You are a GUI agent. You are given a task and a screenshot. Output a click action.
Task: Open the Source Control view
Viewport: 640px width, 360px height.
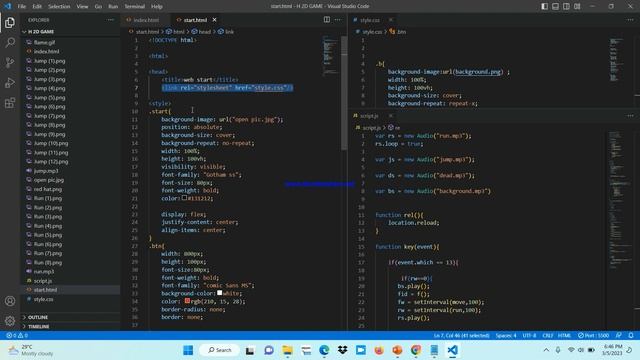[x=10, y=62]
